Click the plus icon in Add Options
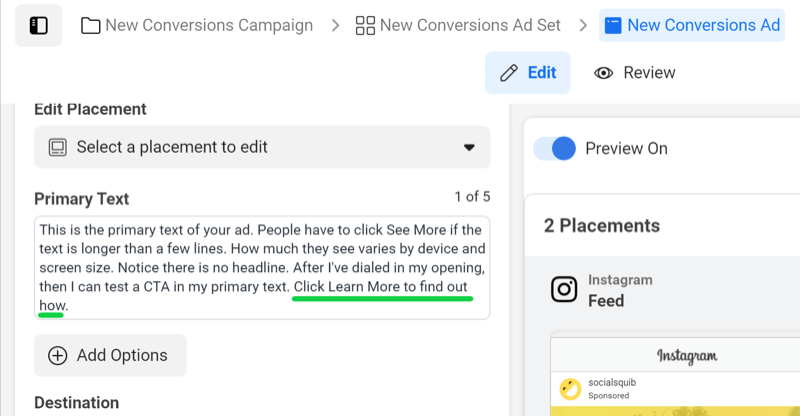 tap(58, 355)
